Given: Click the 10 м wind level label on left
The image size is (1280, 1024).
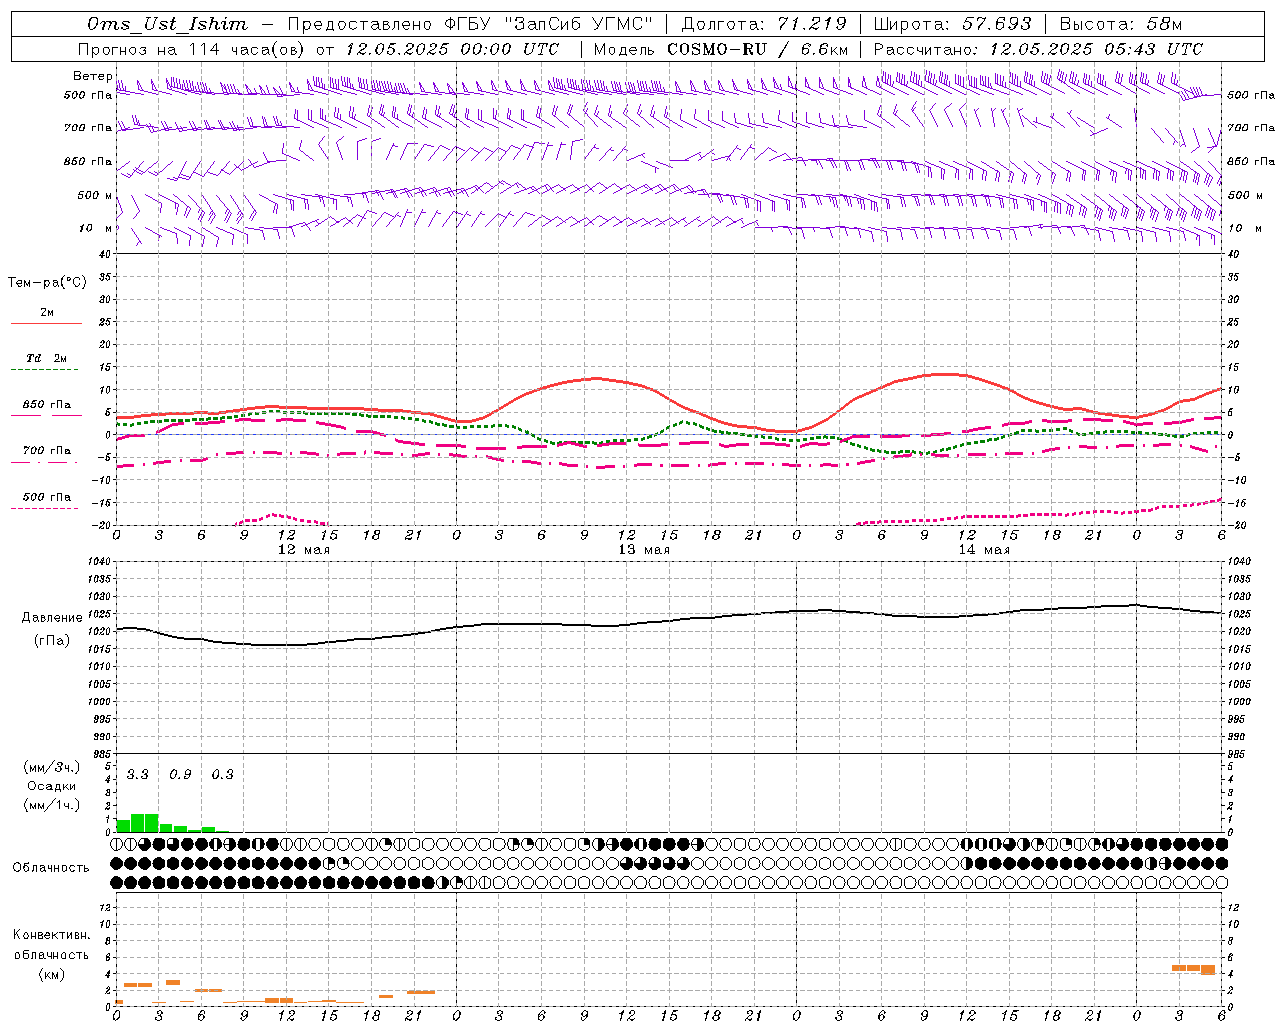Looking at the screenshot, I should [x=96, y=228].
